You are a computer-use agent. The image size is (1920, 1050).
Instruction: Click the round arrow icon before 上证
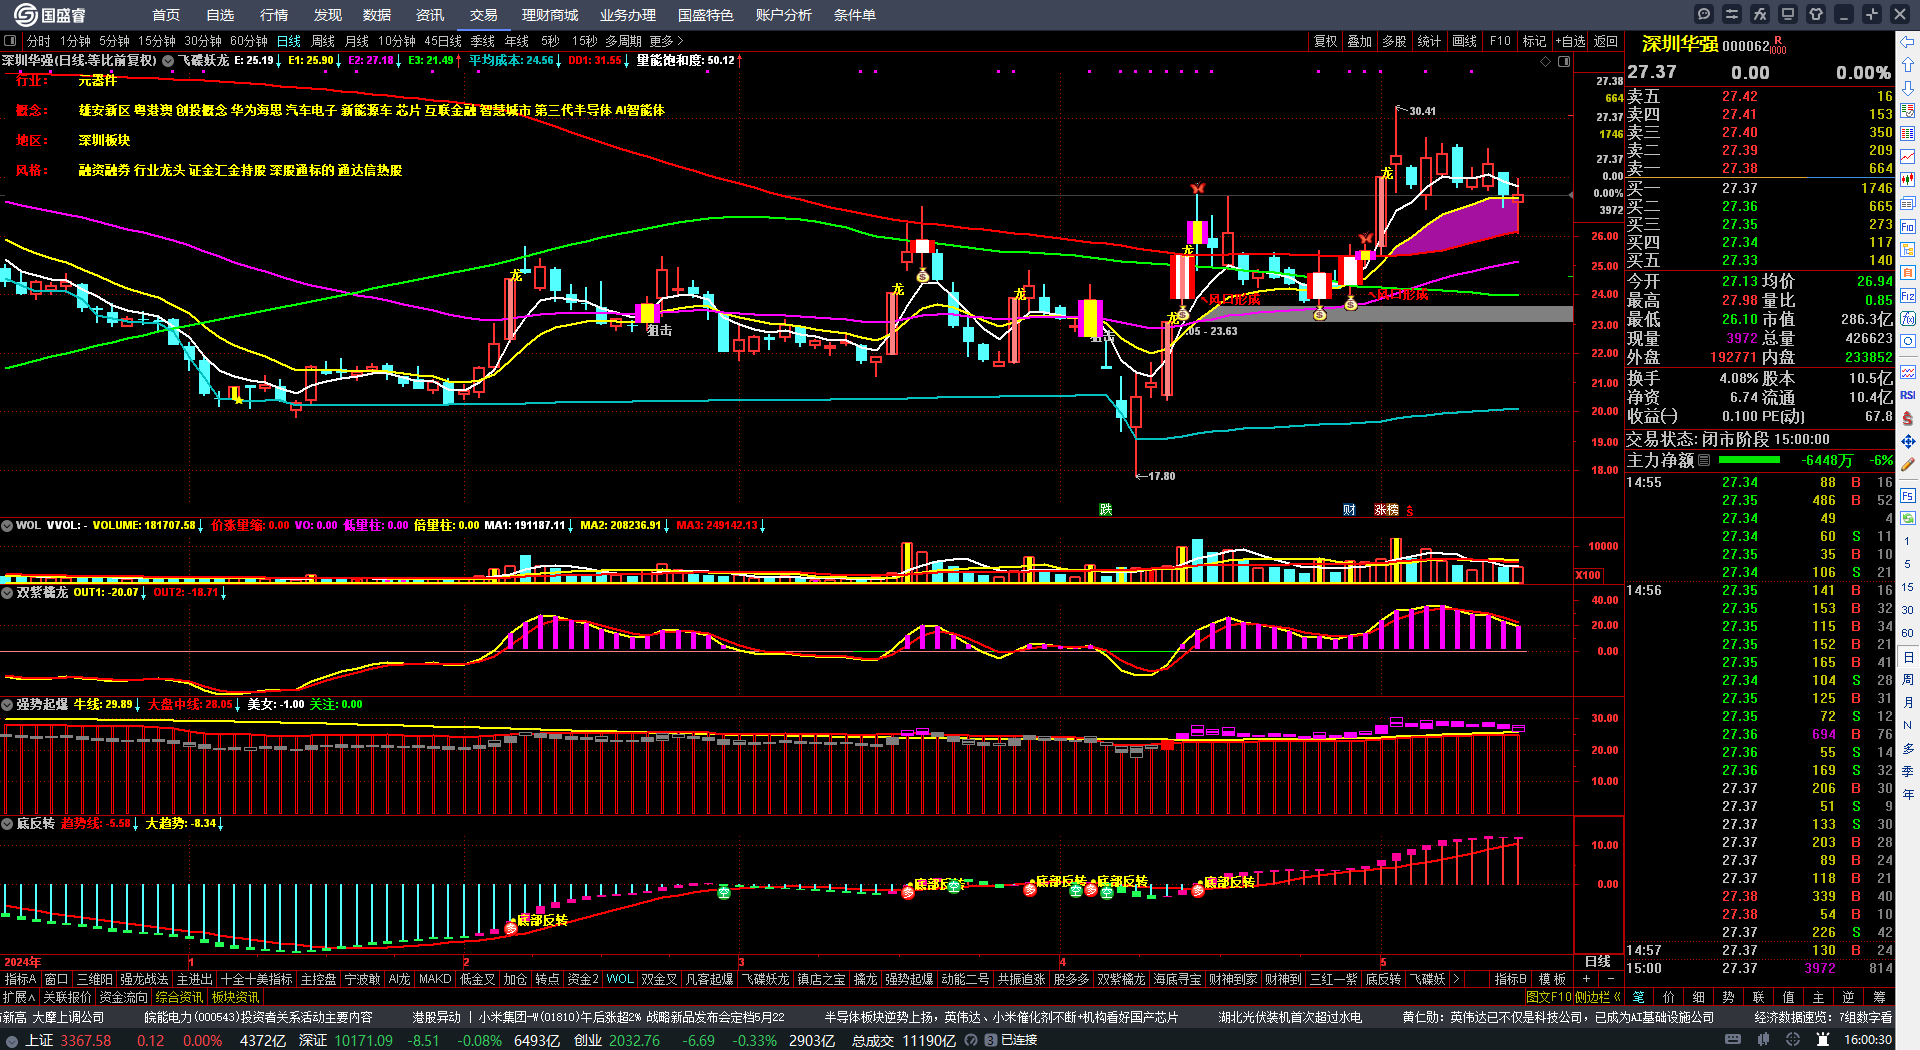click(11, 1041)
